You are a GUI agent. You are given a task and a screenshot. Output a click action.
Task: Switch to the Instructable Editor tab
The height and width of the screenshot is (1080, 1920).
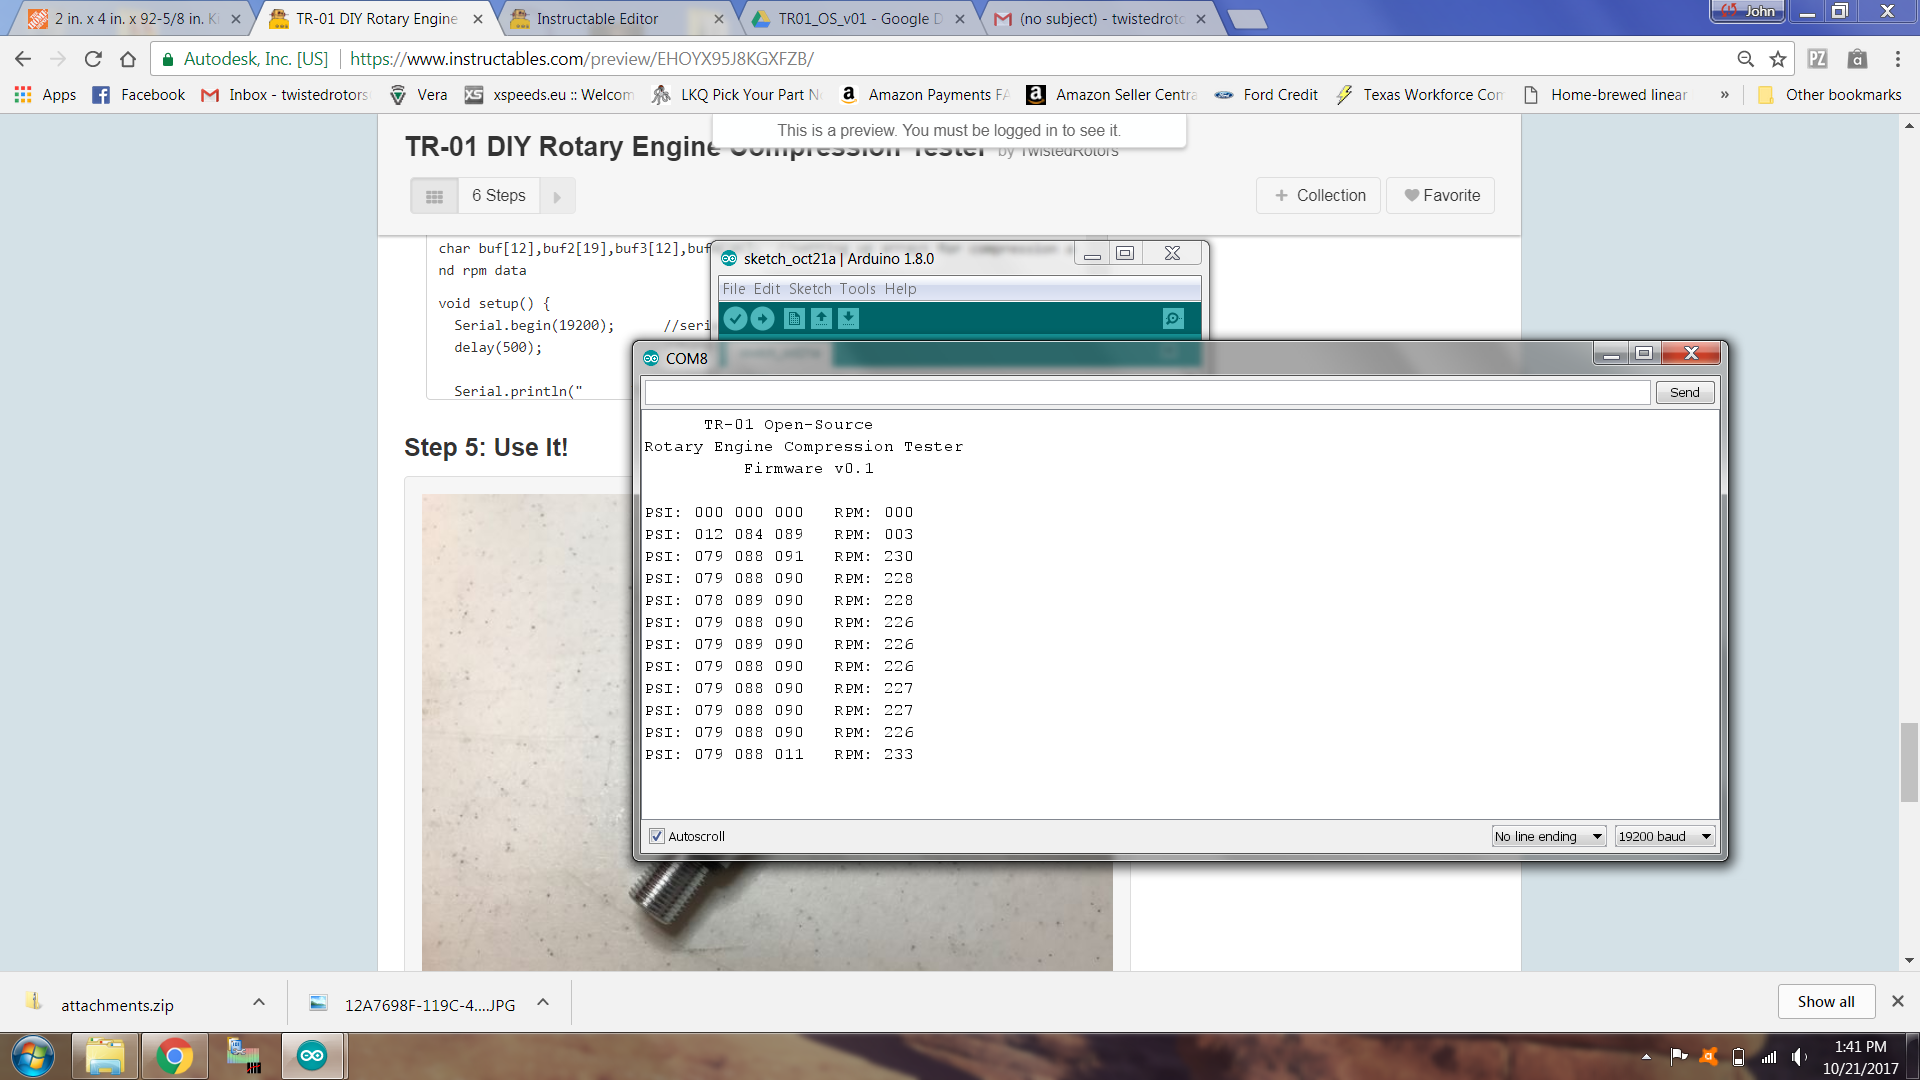point(597,18)
